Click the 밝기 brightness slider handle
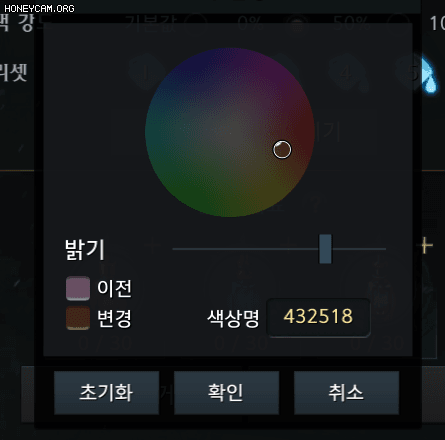This screenshot has height=440, width=445. coord(325,249)
